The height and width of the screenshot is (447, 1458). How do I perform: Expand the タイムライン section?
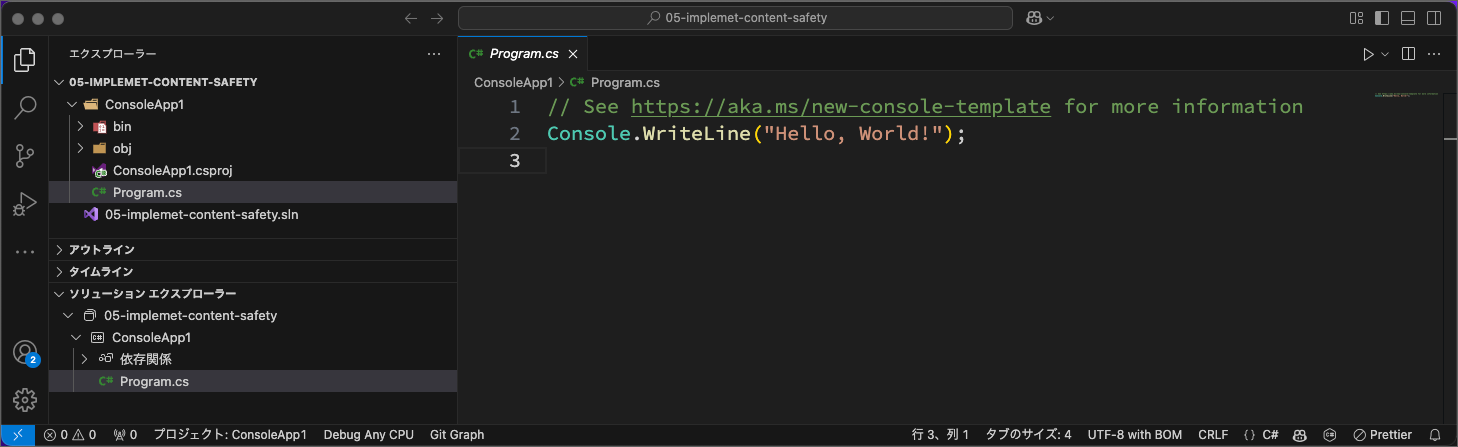coord(253,271)
